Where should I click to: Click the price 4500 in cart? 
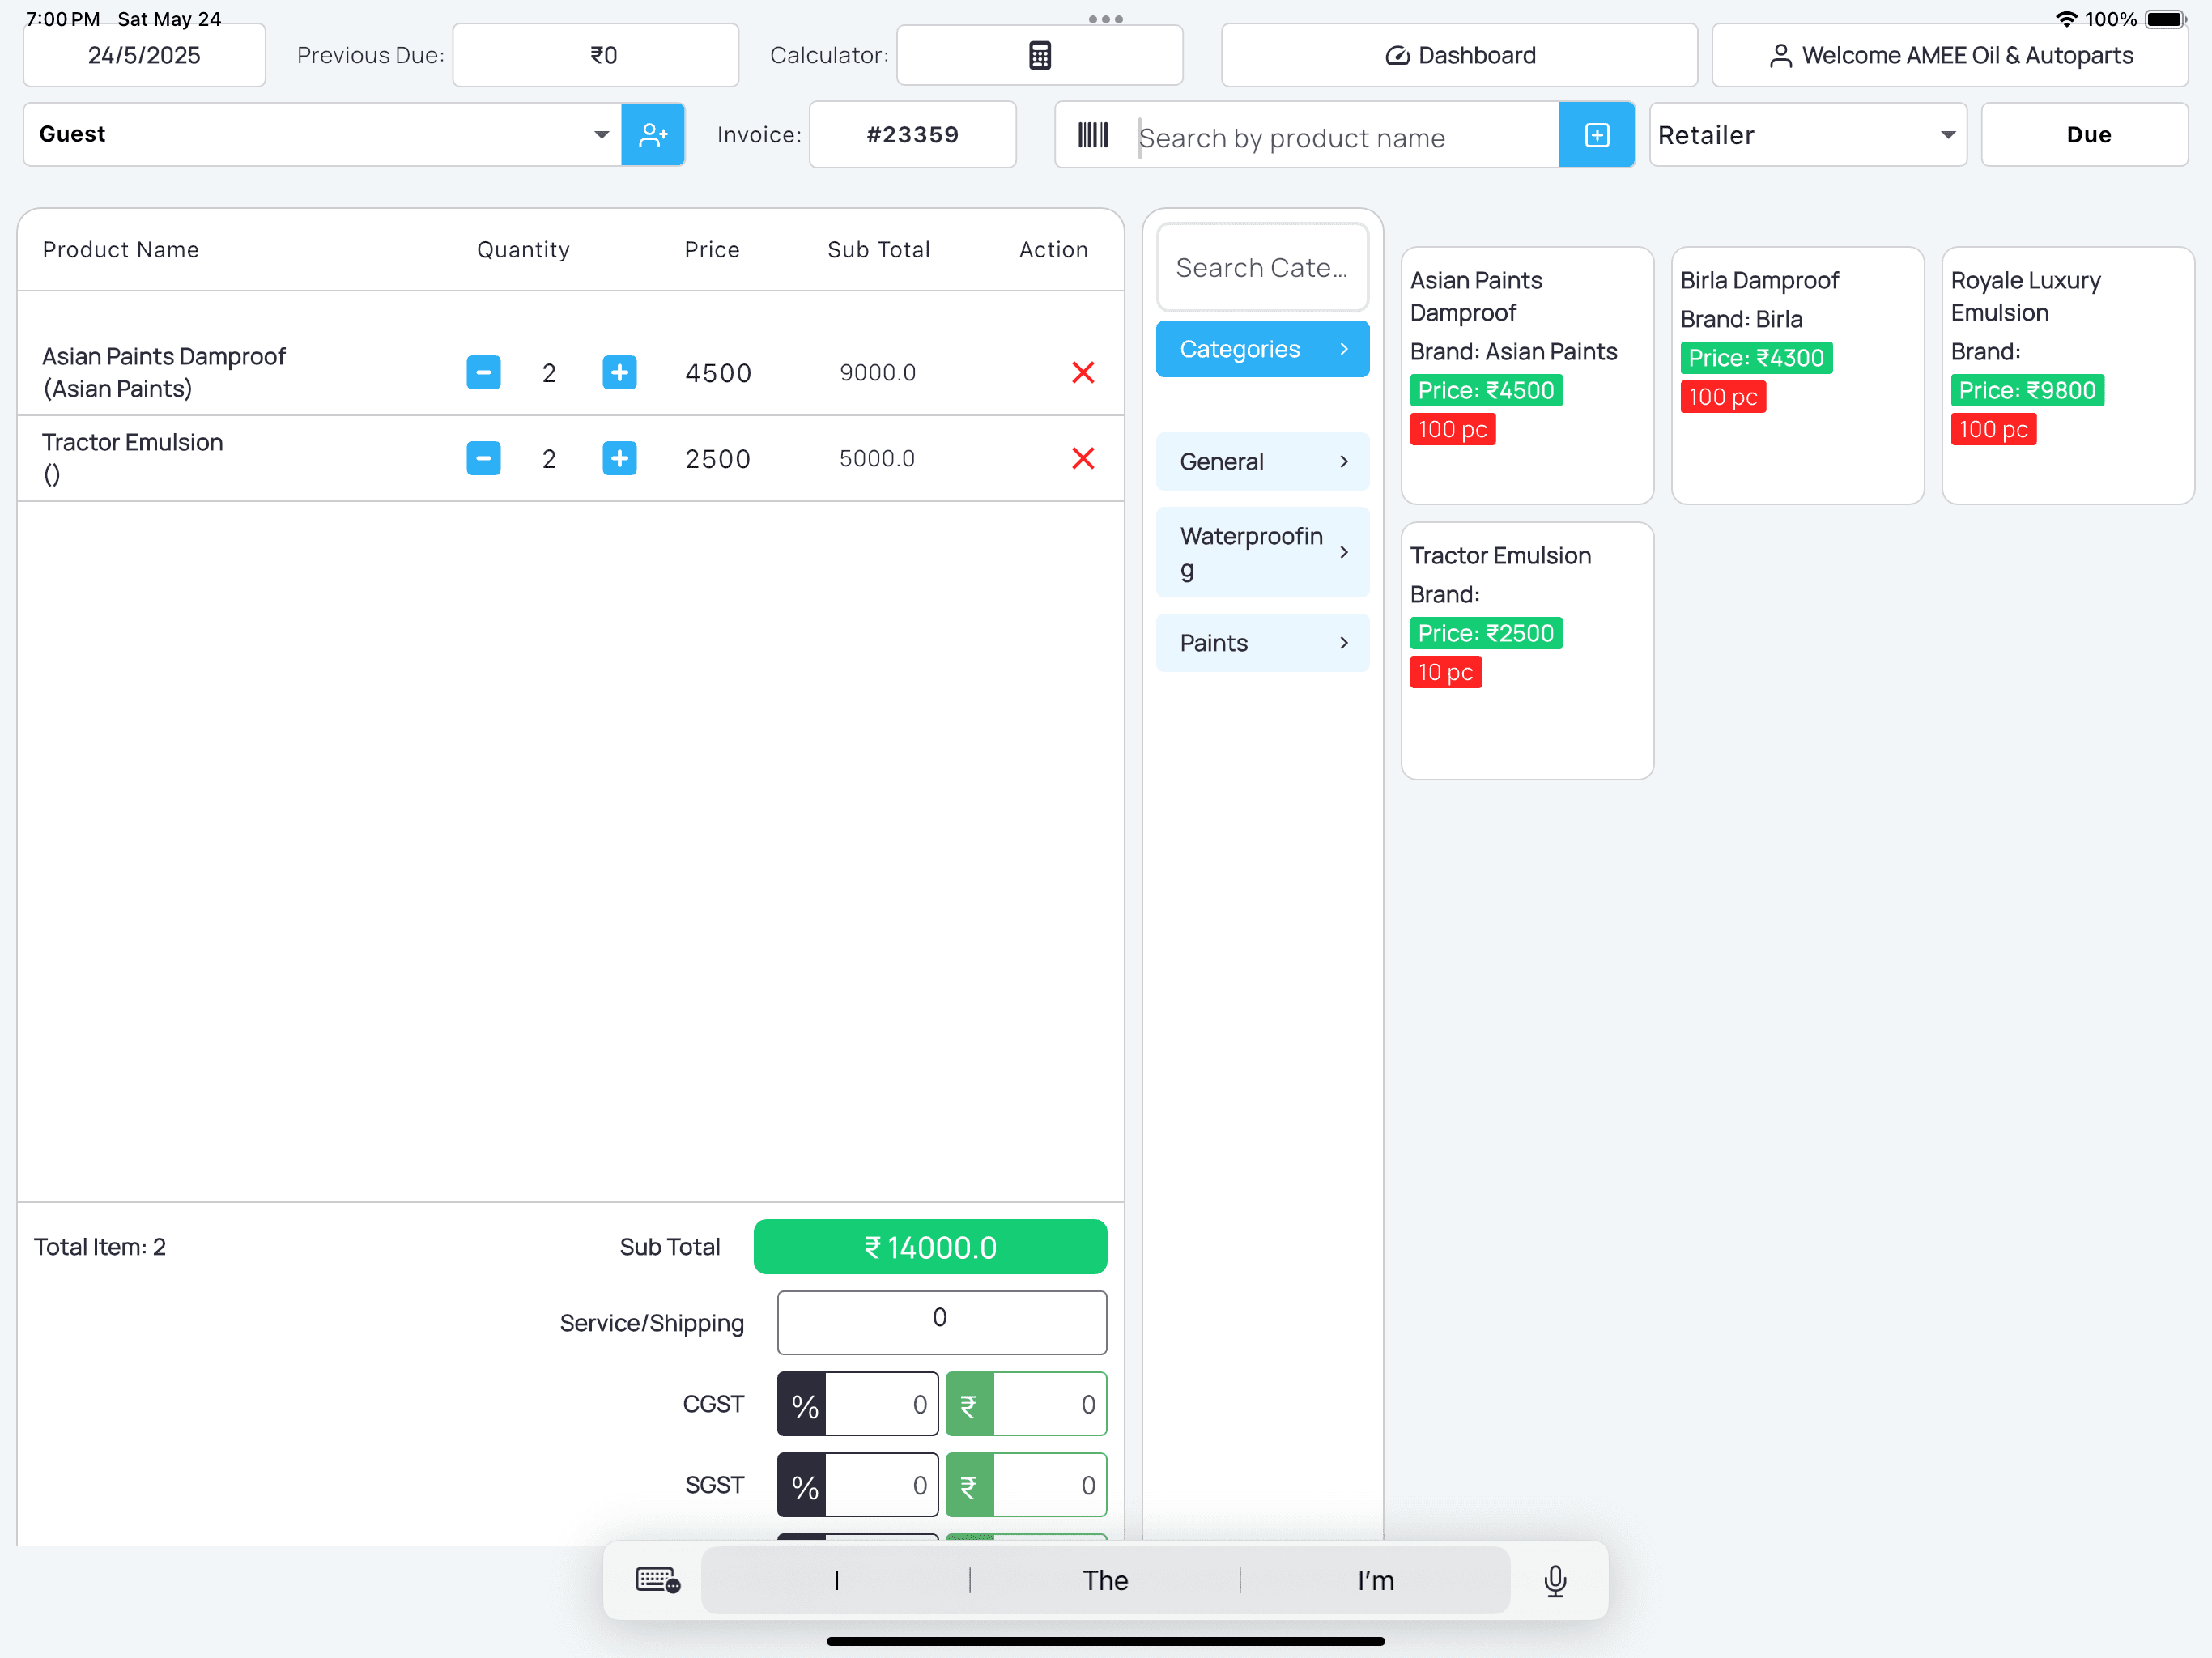718,373
